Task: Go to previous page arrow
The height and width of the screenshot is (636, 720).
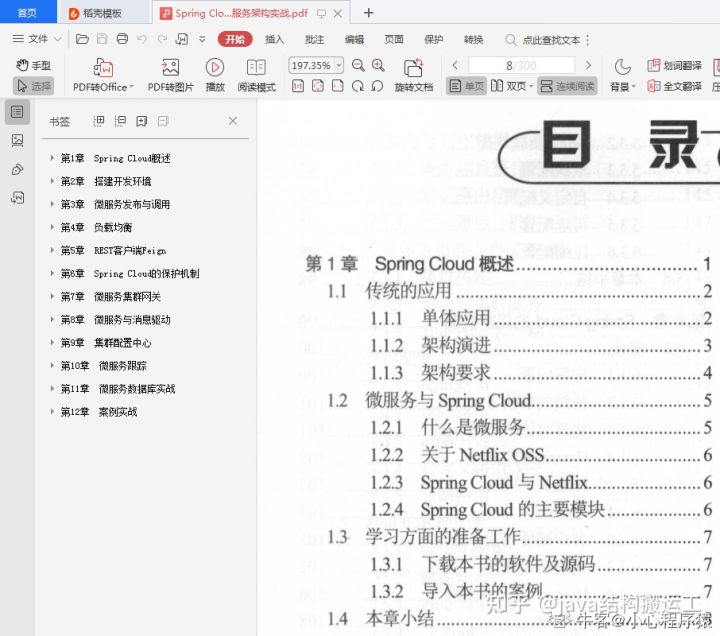Action: point(455,65)
